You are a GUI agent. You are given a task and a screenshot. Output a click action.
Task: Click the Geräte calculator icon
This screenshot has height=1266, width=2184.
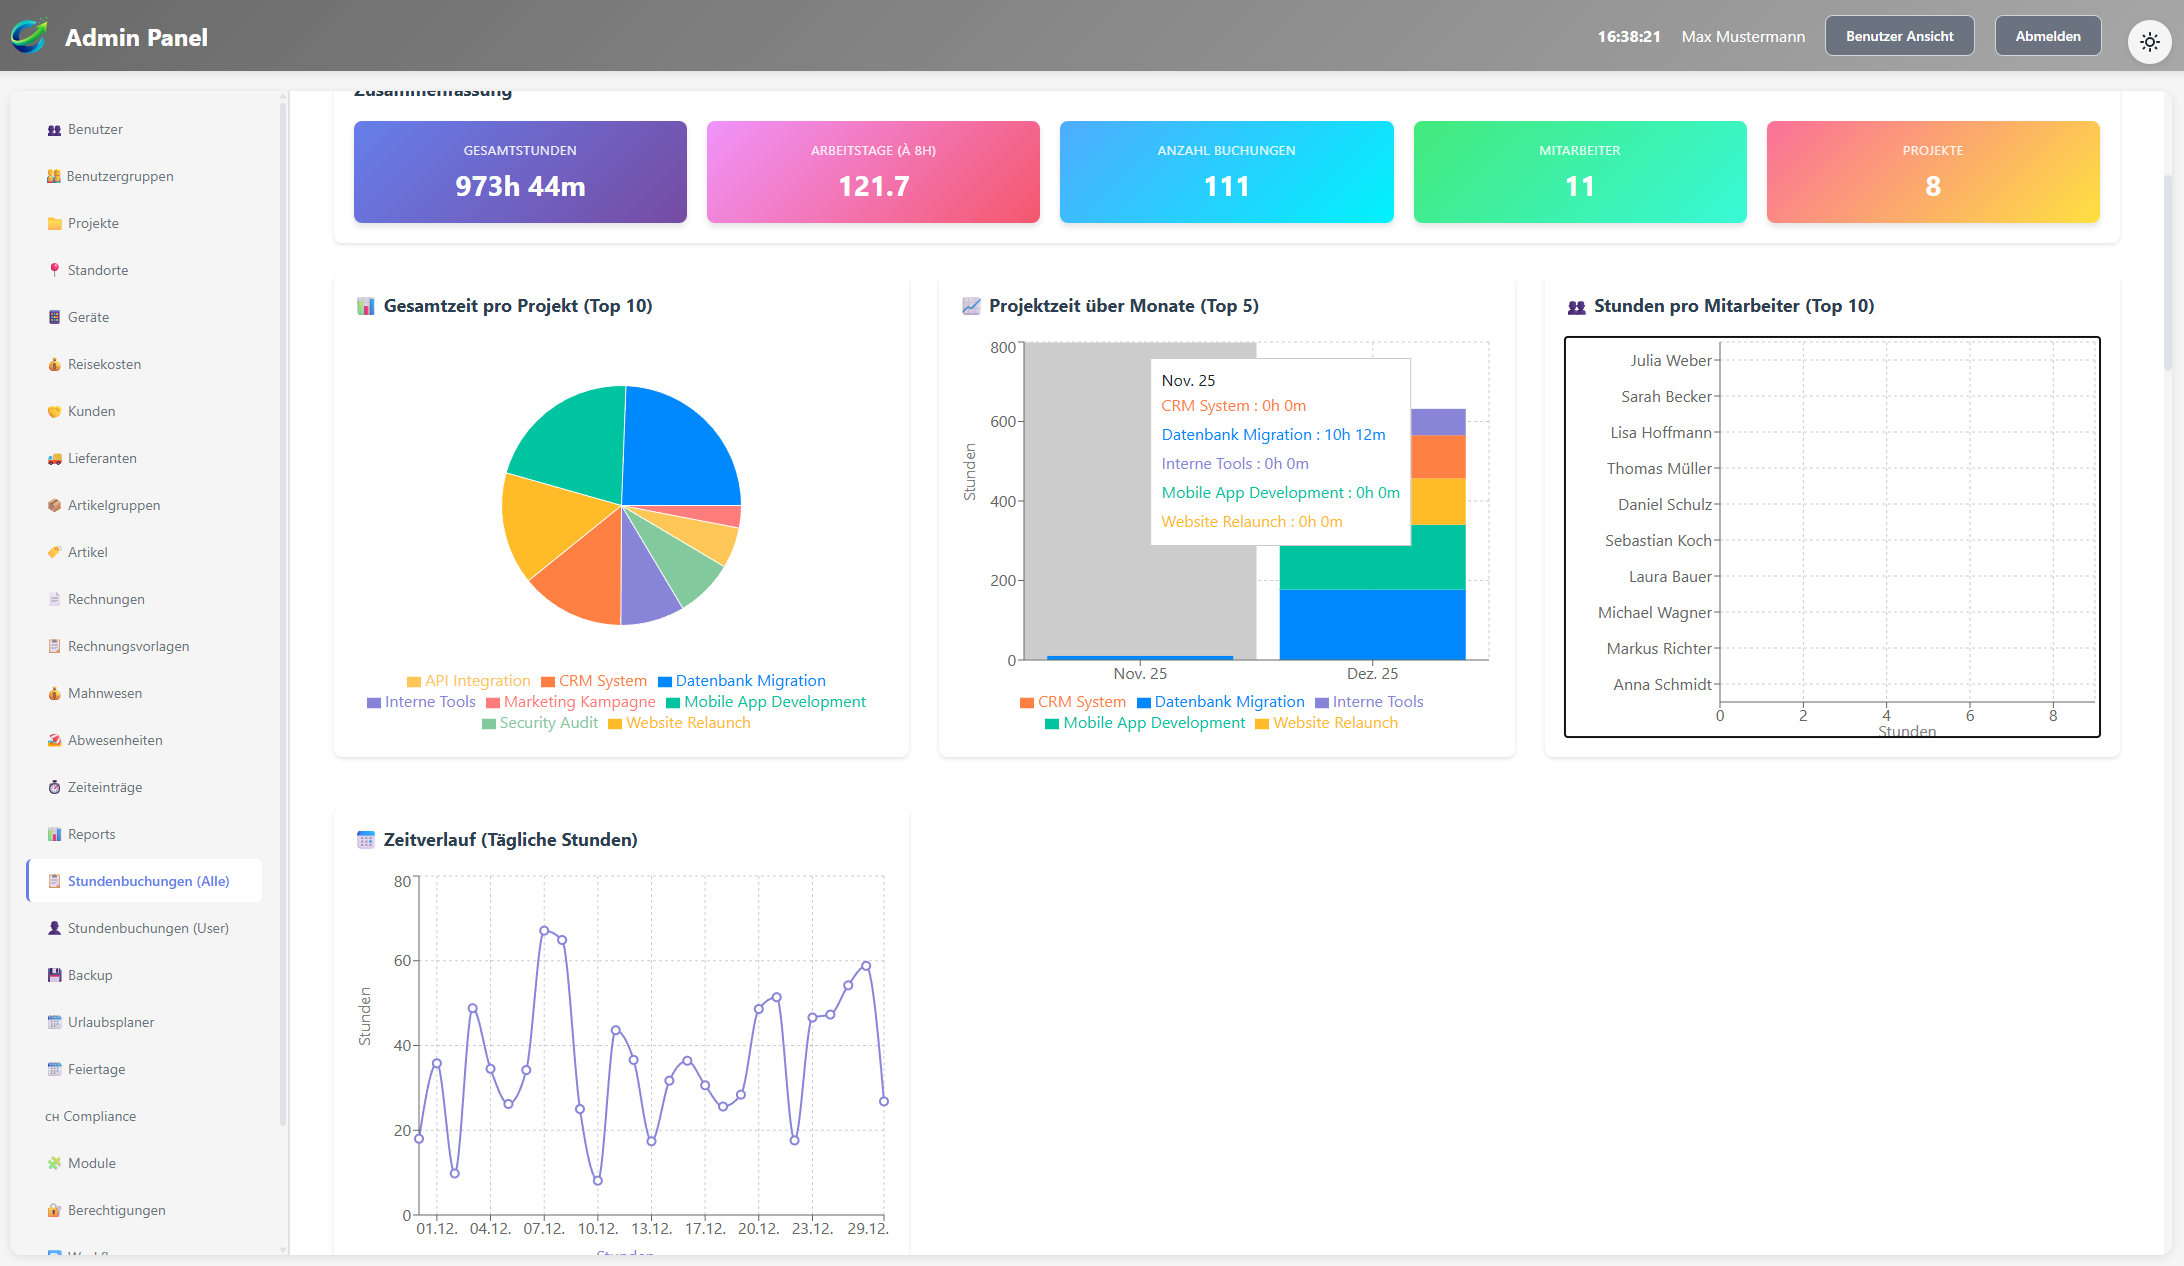point(54,317)
